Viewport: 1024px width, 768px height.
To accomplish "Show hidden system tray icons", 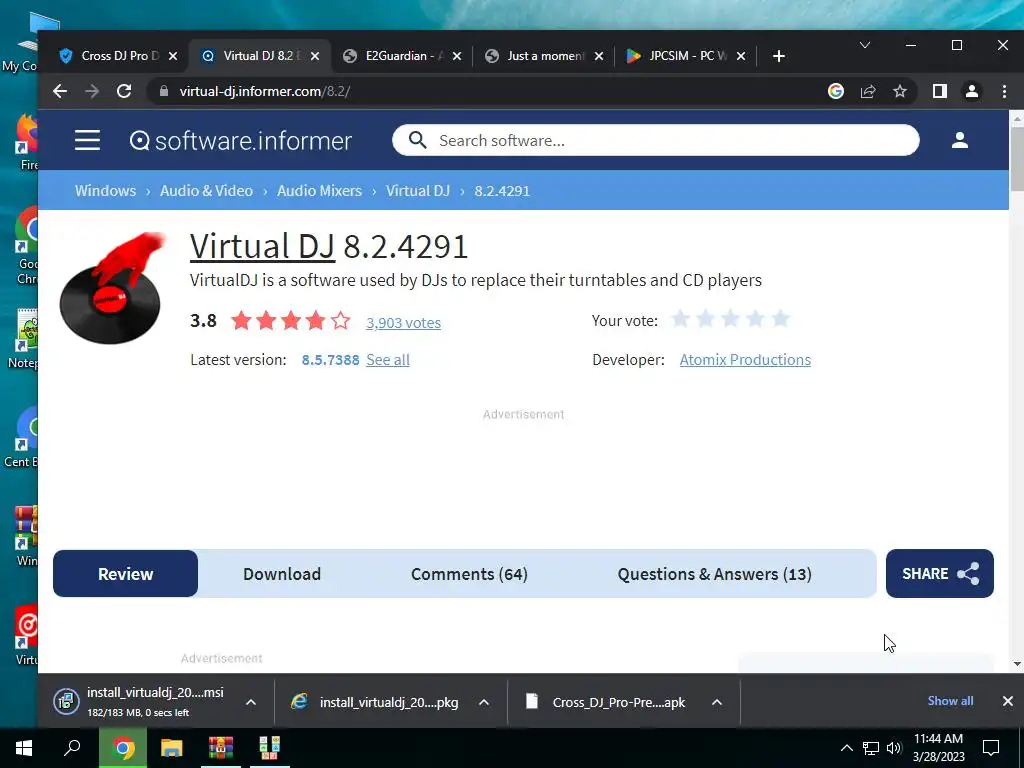I will tap(846, 748).
